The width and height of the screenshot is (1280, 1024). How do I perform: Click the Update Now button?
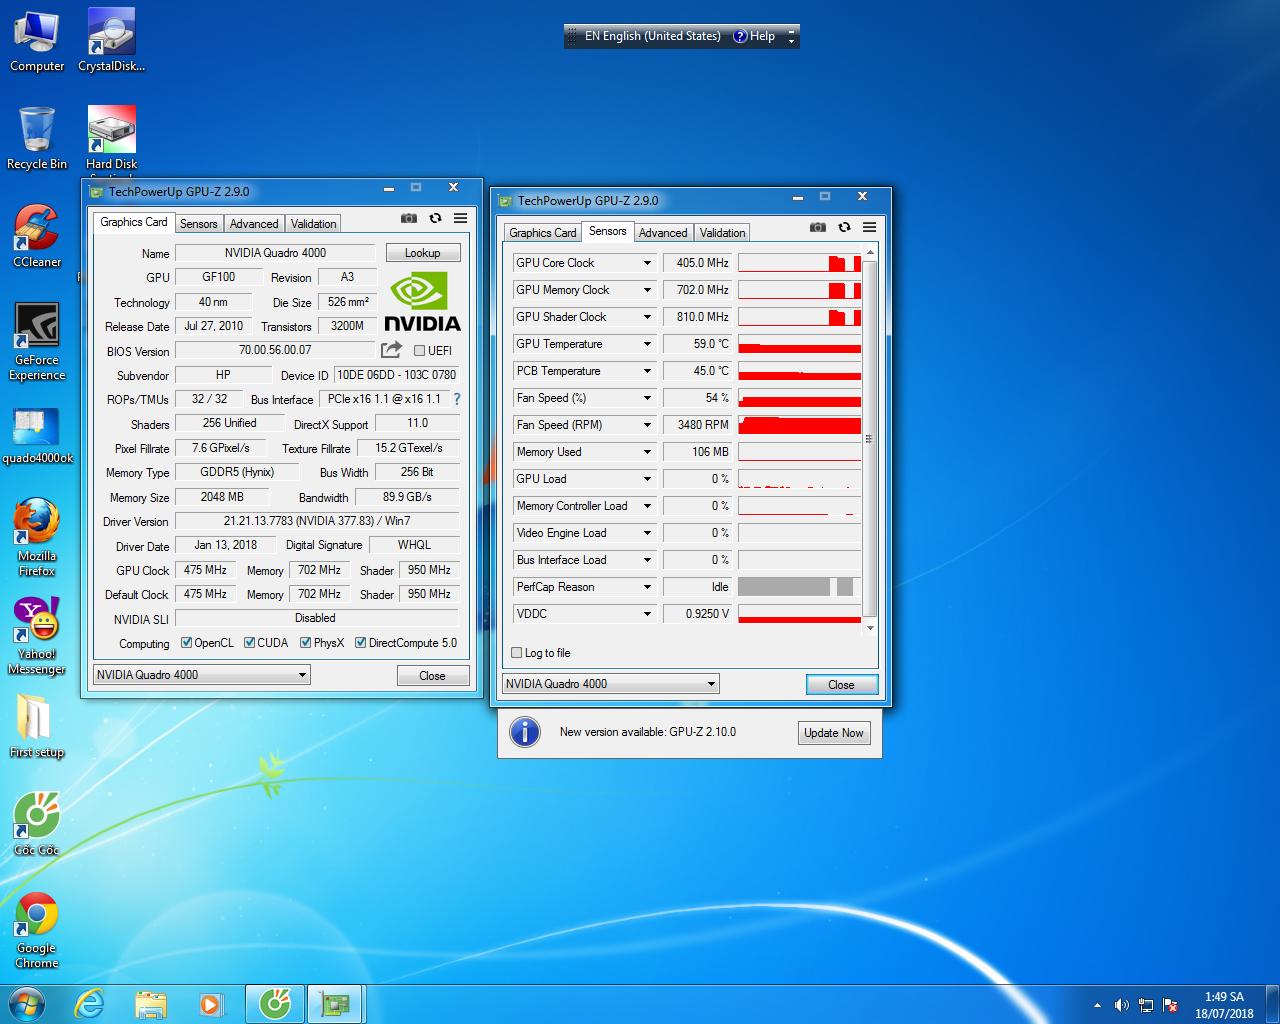(834, 733)
